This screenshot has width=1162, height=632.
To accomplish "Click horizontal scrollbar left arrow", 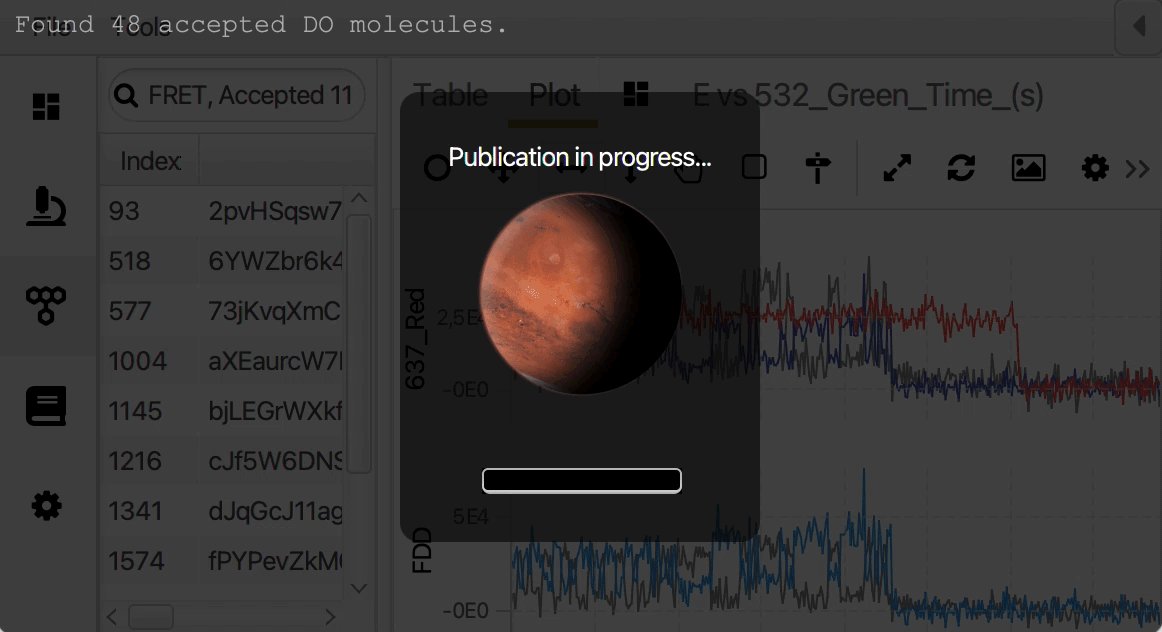I will pos(112,616).
